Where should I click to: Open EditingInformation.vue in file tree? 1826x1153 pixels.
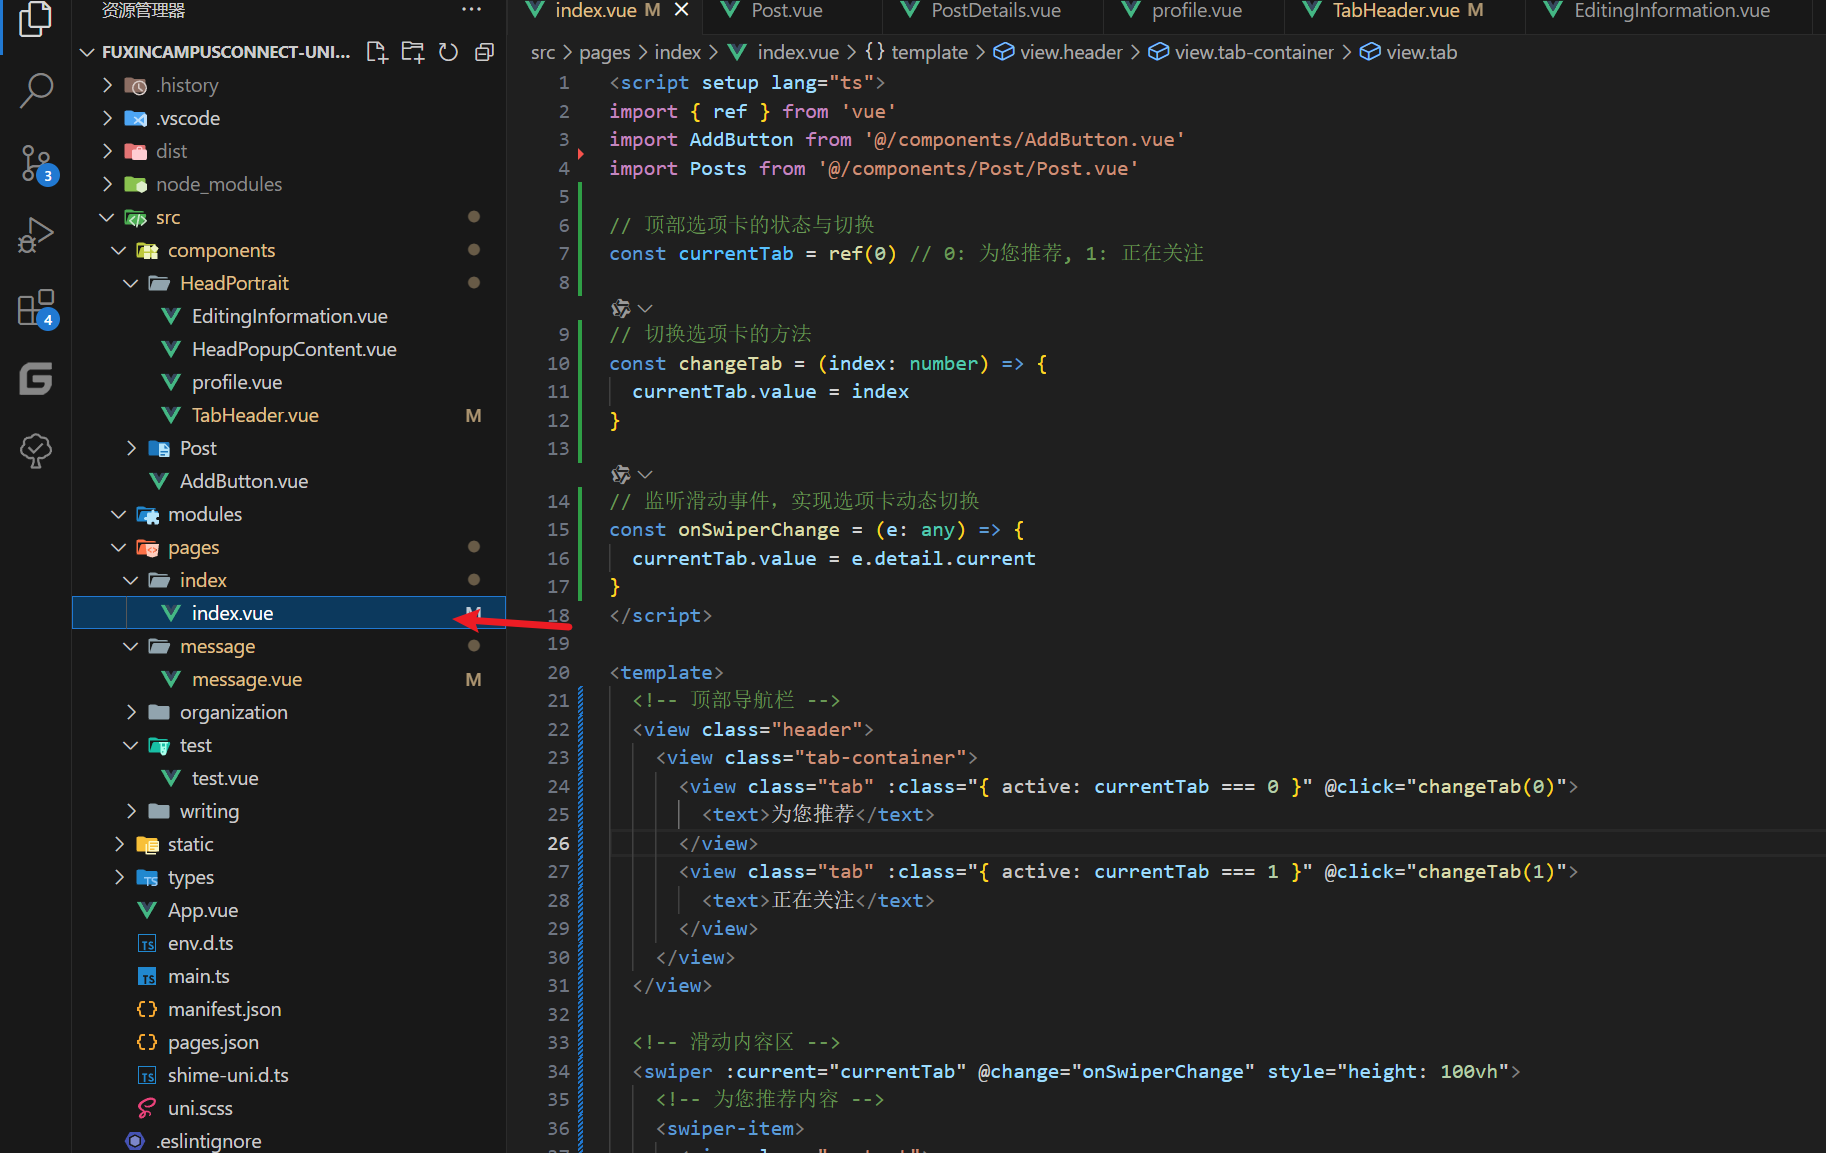289,316
